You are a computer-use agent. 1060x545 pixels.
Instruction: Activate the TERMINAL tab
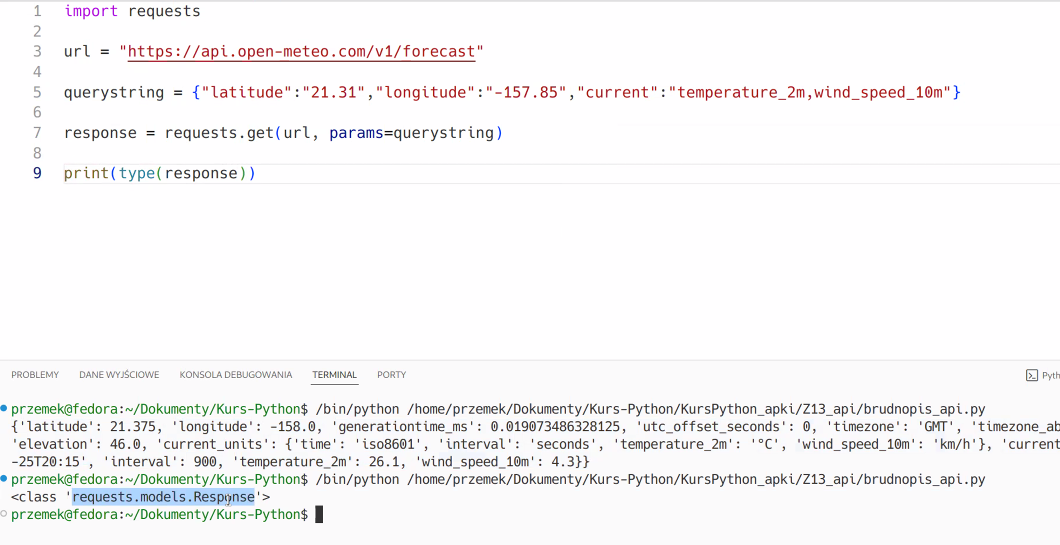(335, 375)
